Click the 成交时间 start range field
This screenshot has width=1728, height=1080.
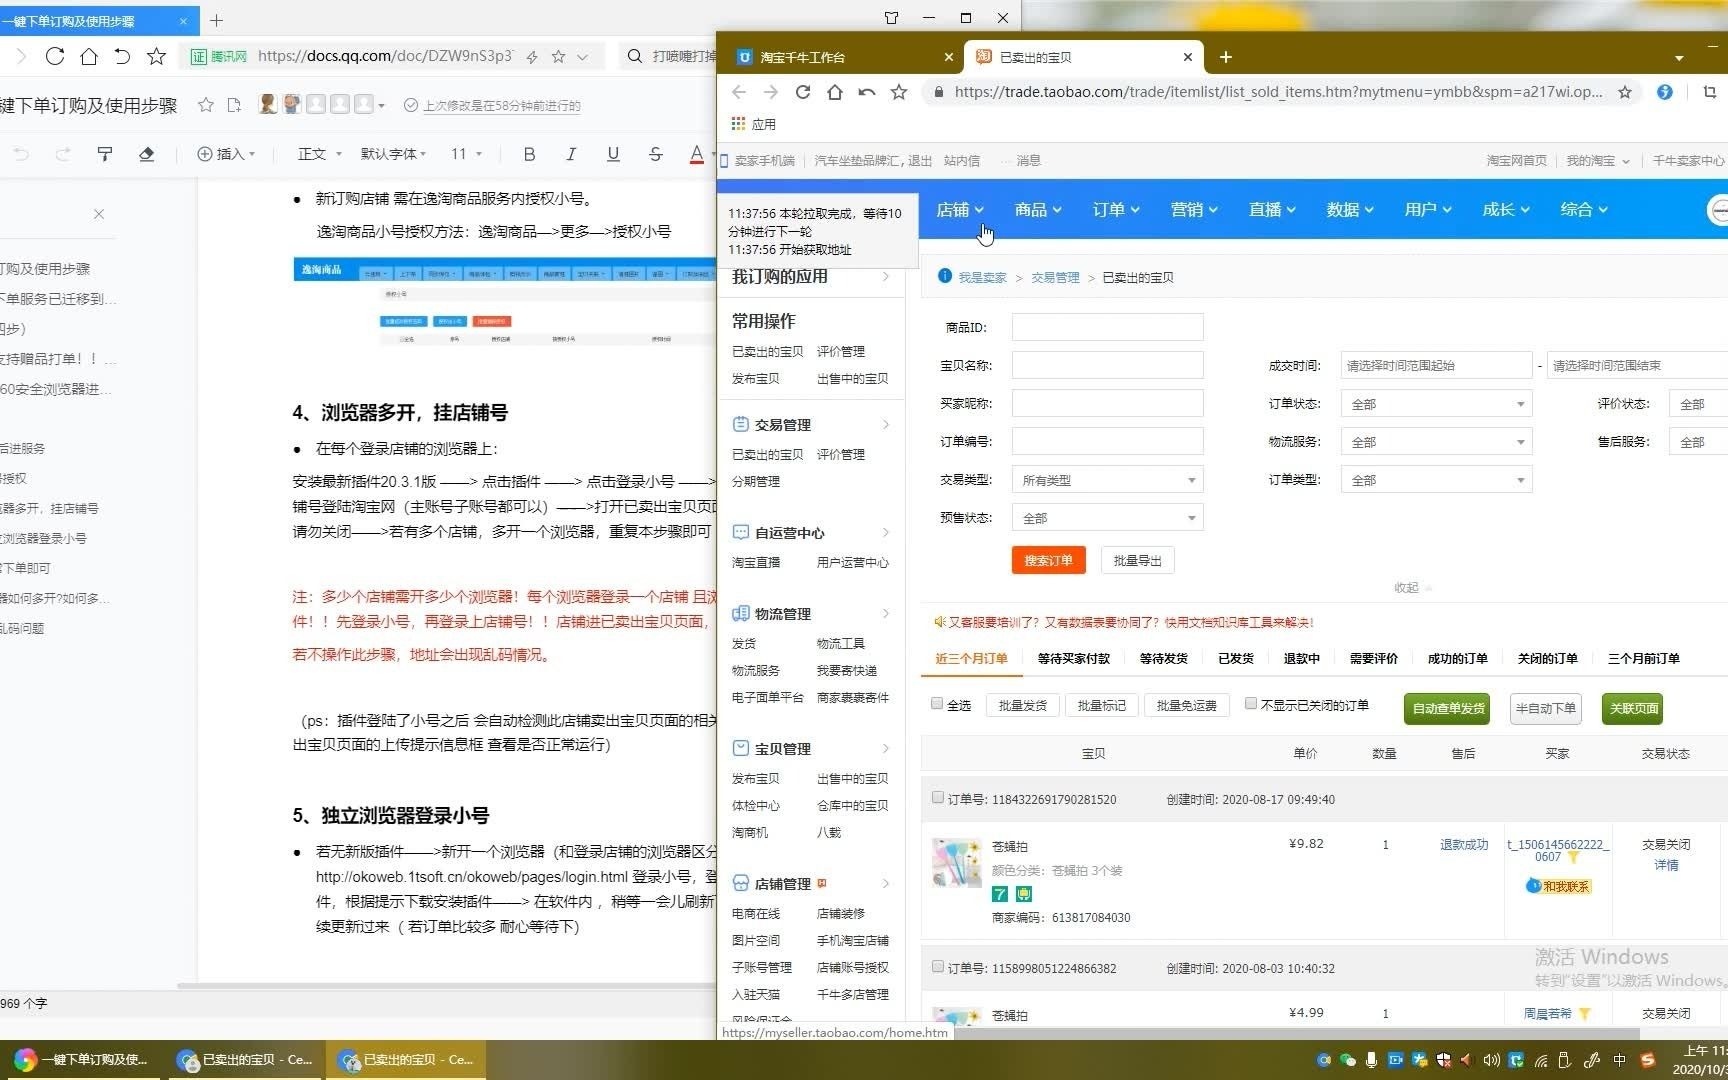[x=1436, y=365]
